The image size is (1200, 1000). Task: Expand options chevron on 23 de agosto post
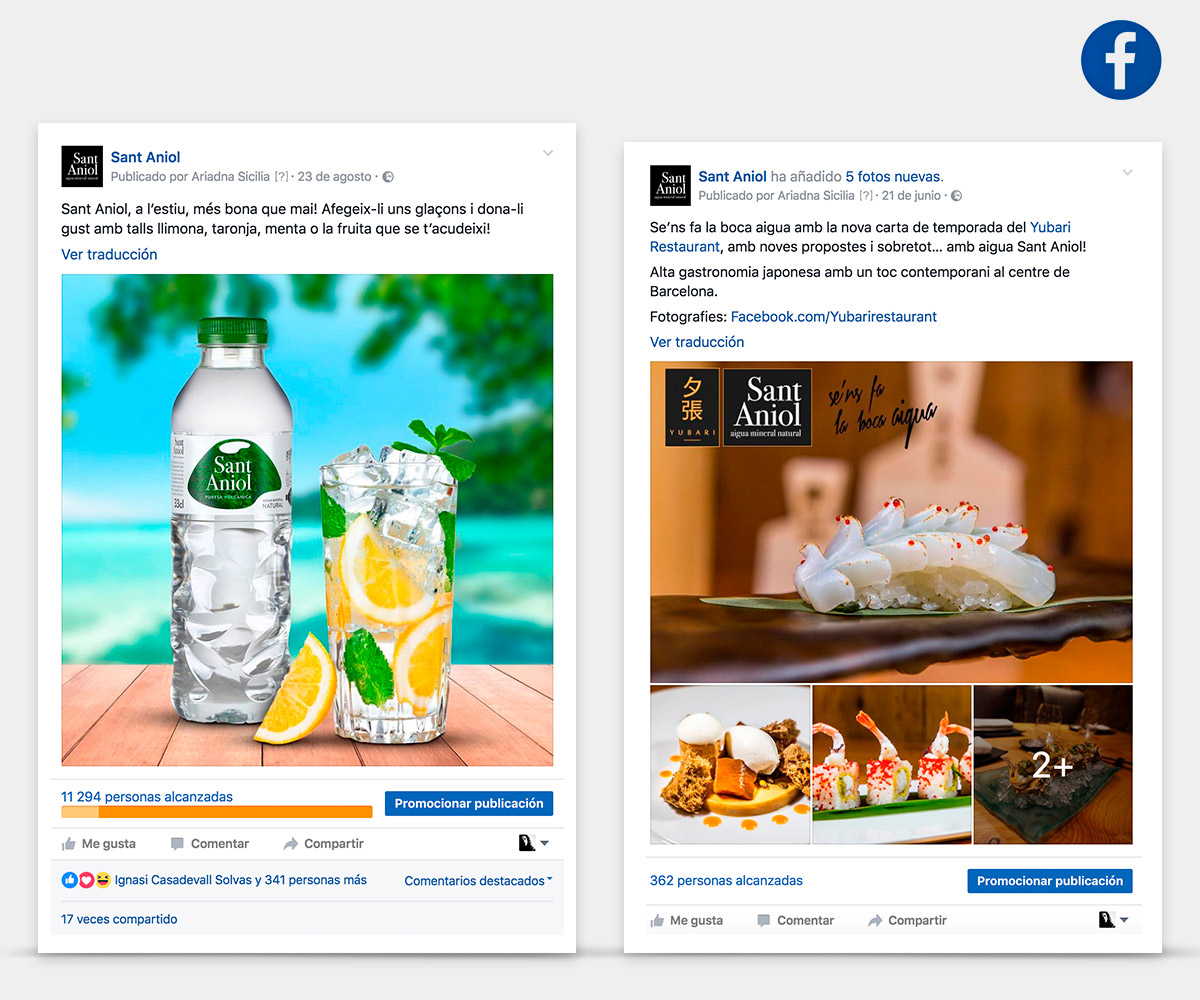[548, 153]
